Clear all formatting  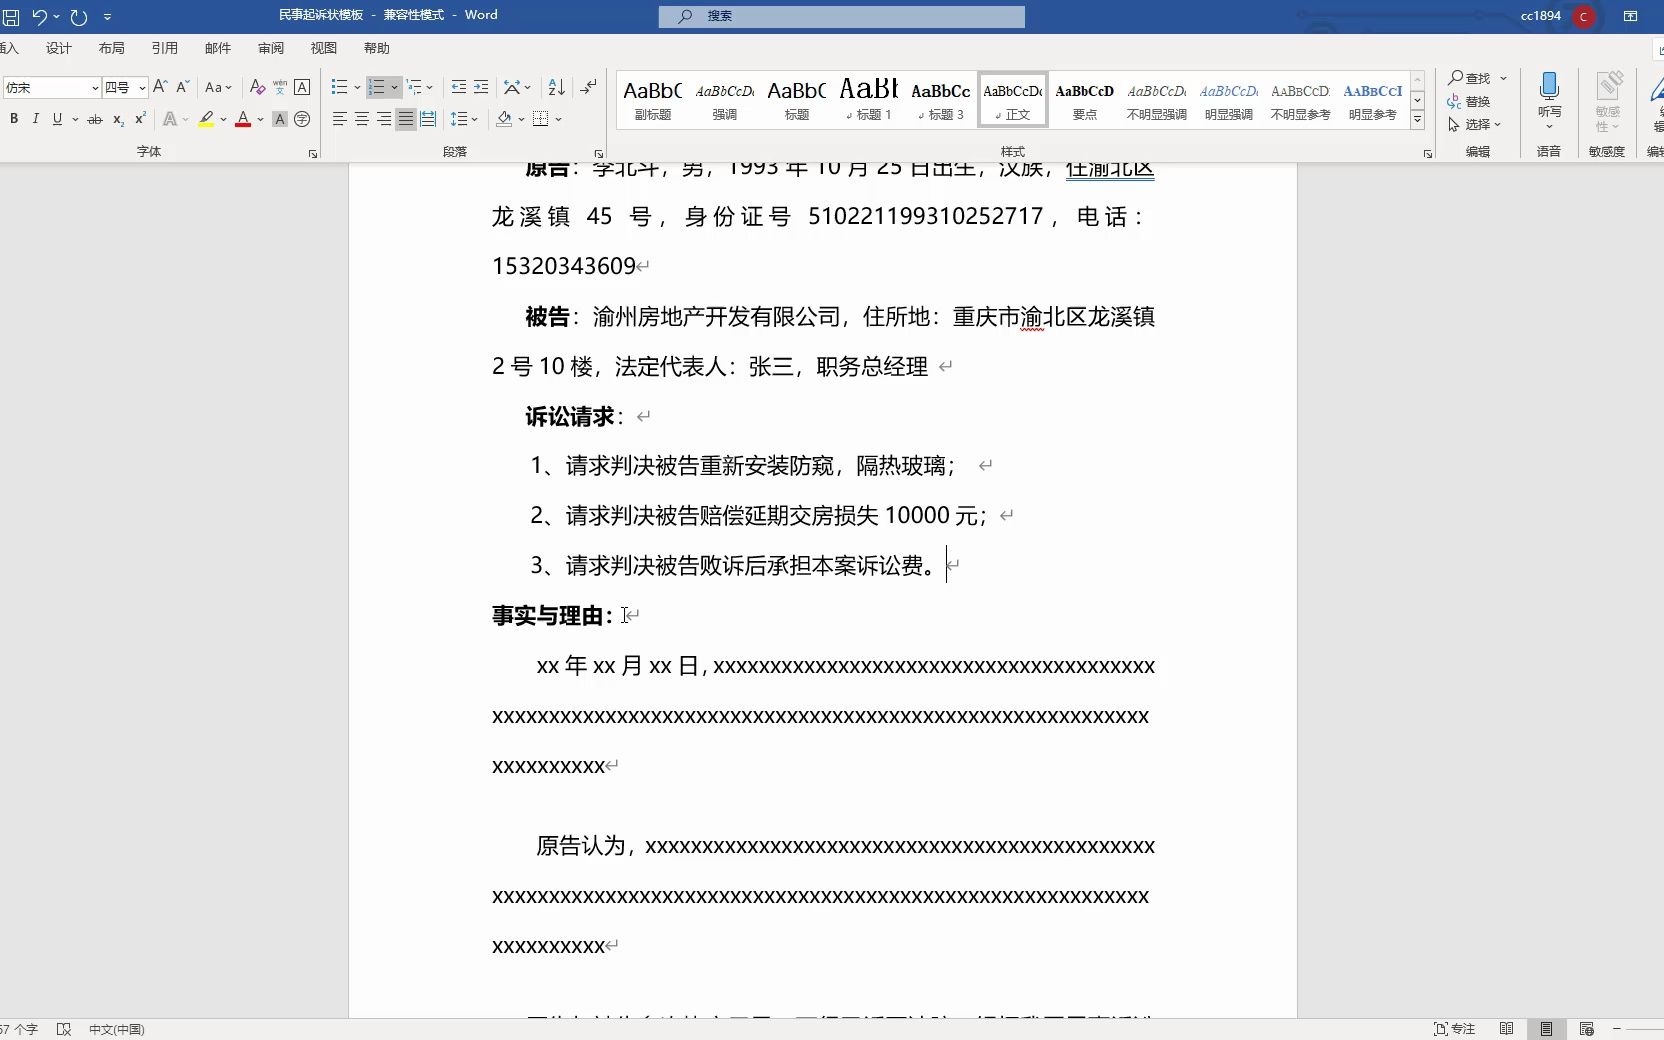coord(257,87)
